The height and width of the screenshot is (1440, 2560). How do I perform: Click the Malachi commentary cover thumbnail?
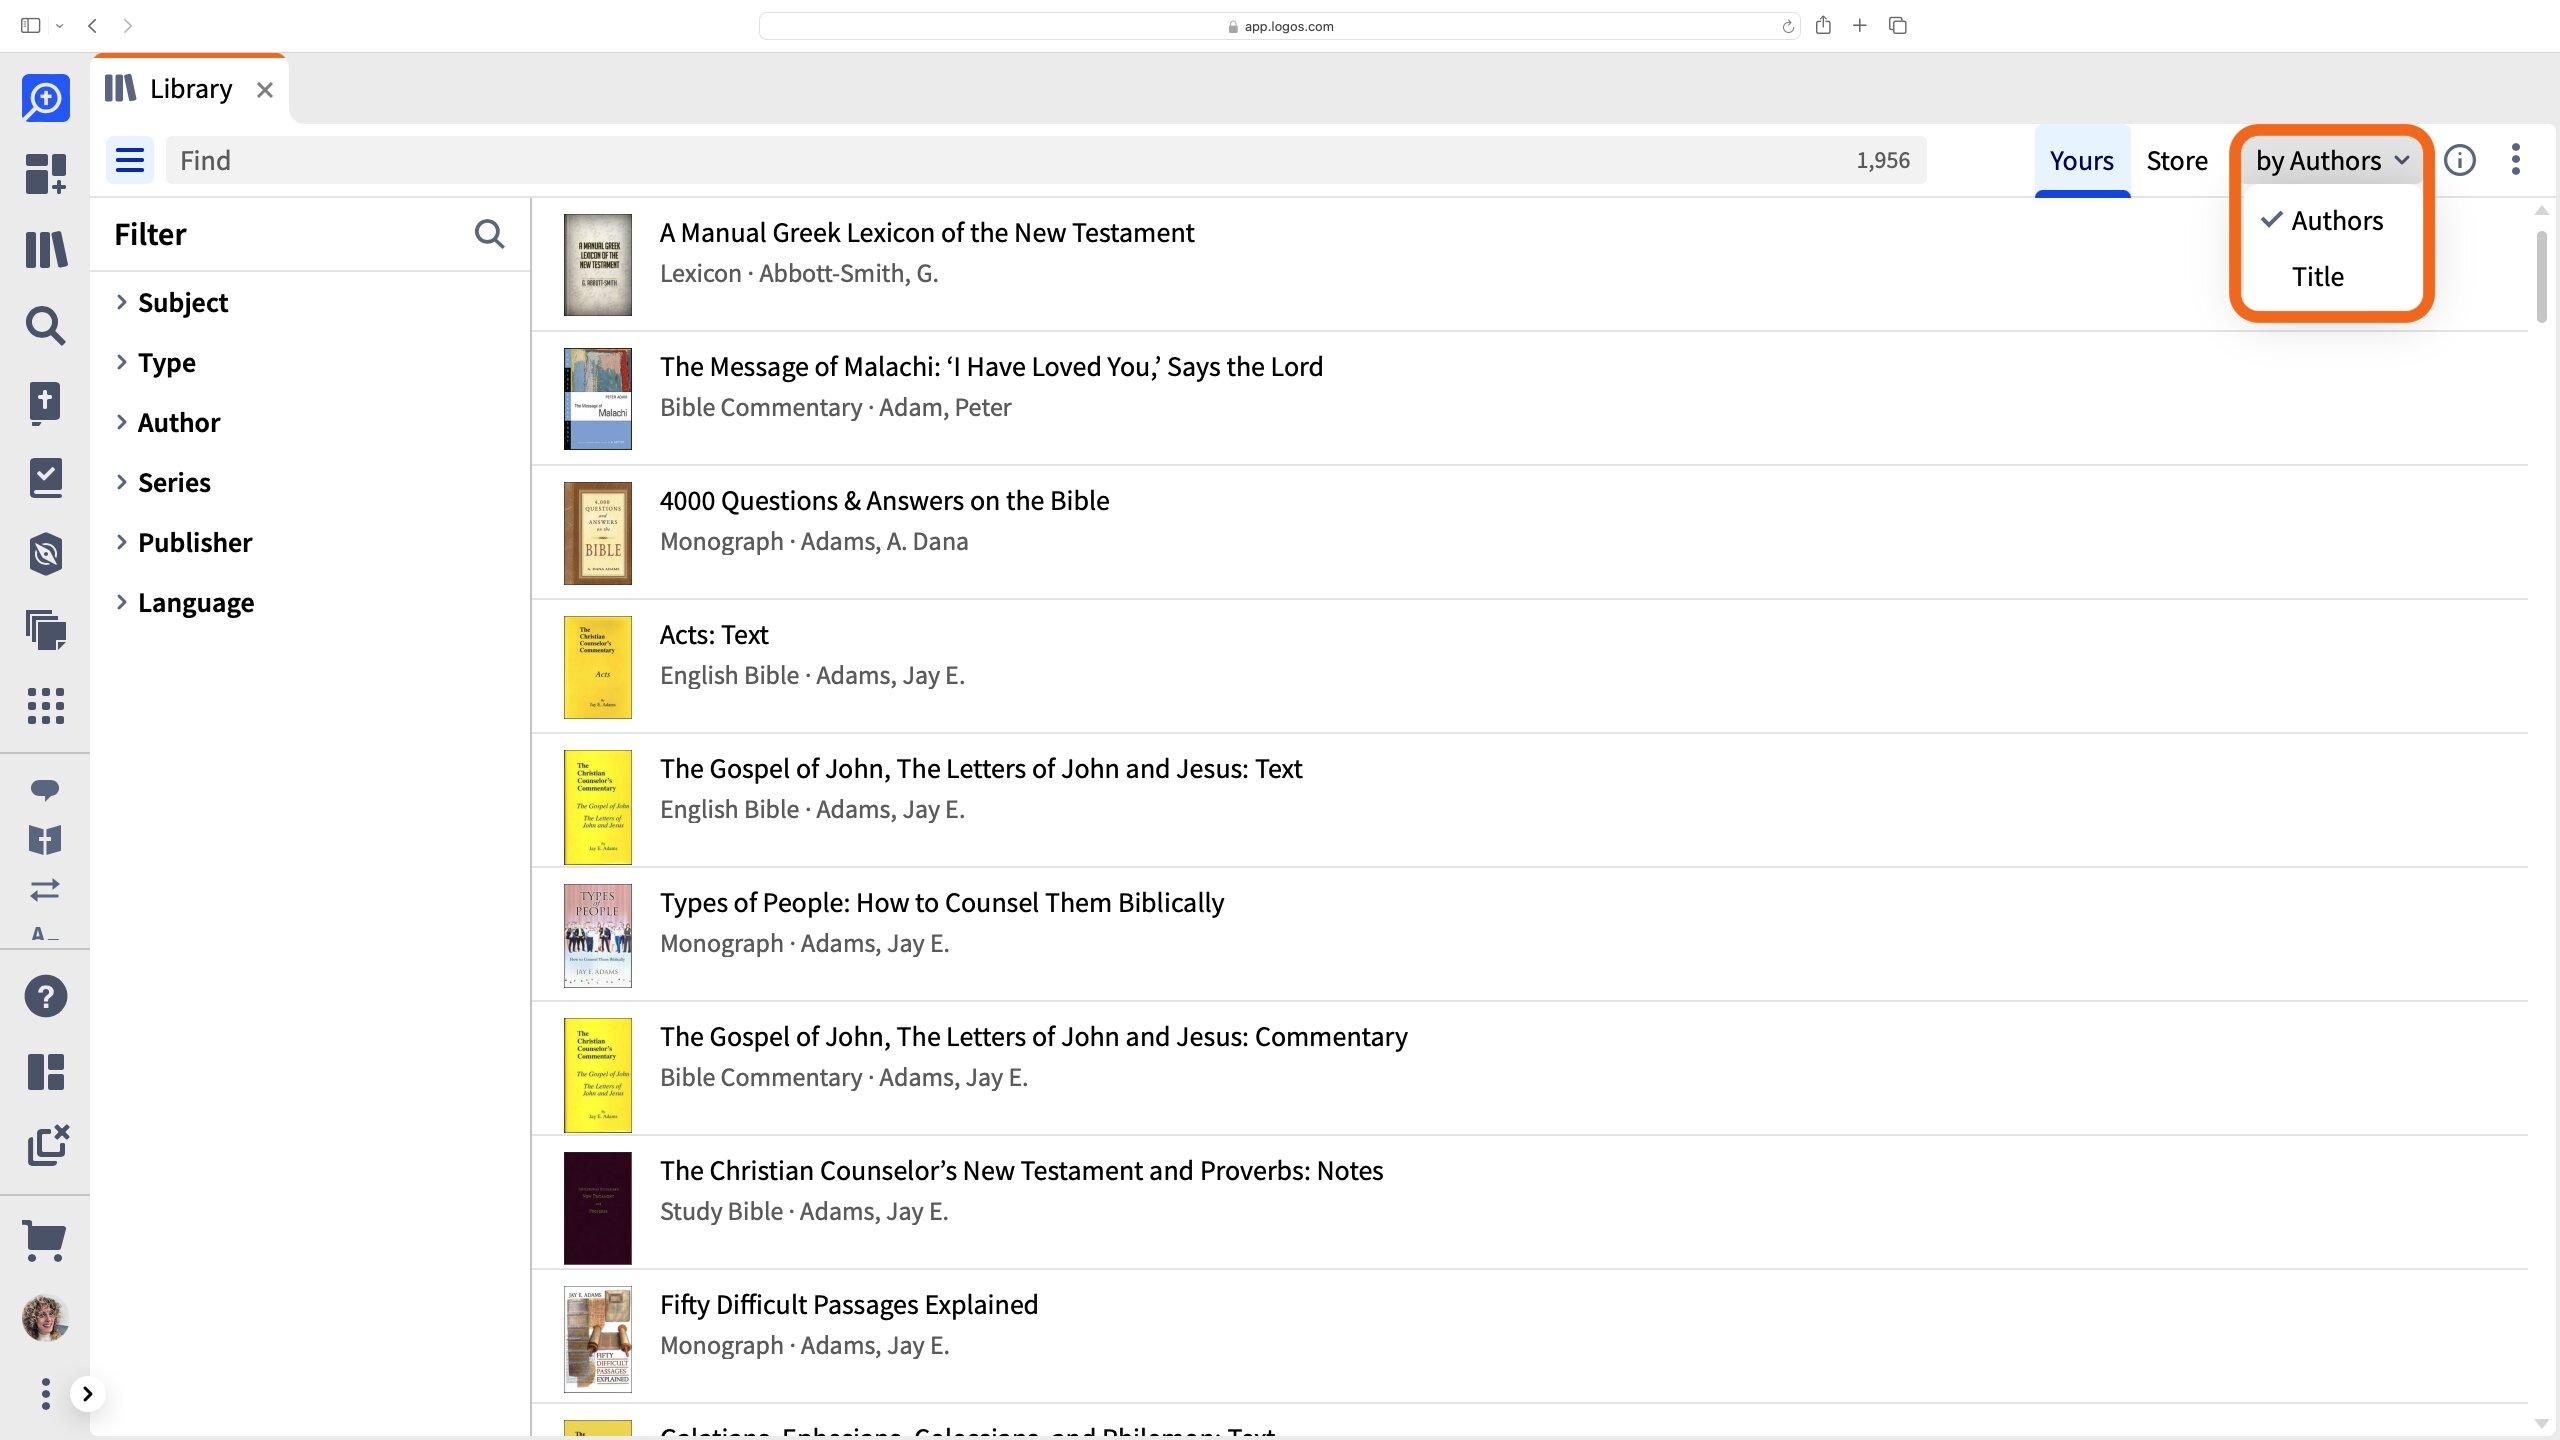click(597, 398)
